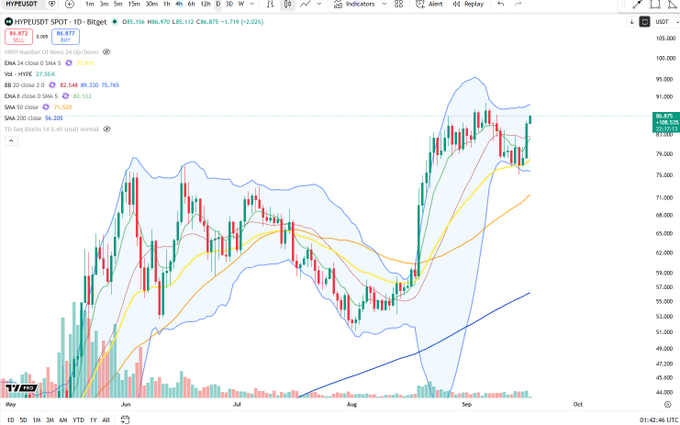Screen dimensions: 680x425
Task: Click the dark square icon next to USDT
Action: point(644,22)
